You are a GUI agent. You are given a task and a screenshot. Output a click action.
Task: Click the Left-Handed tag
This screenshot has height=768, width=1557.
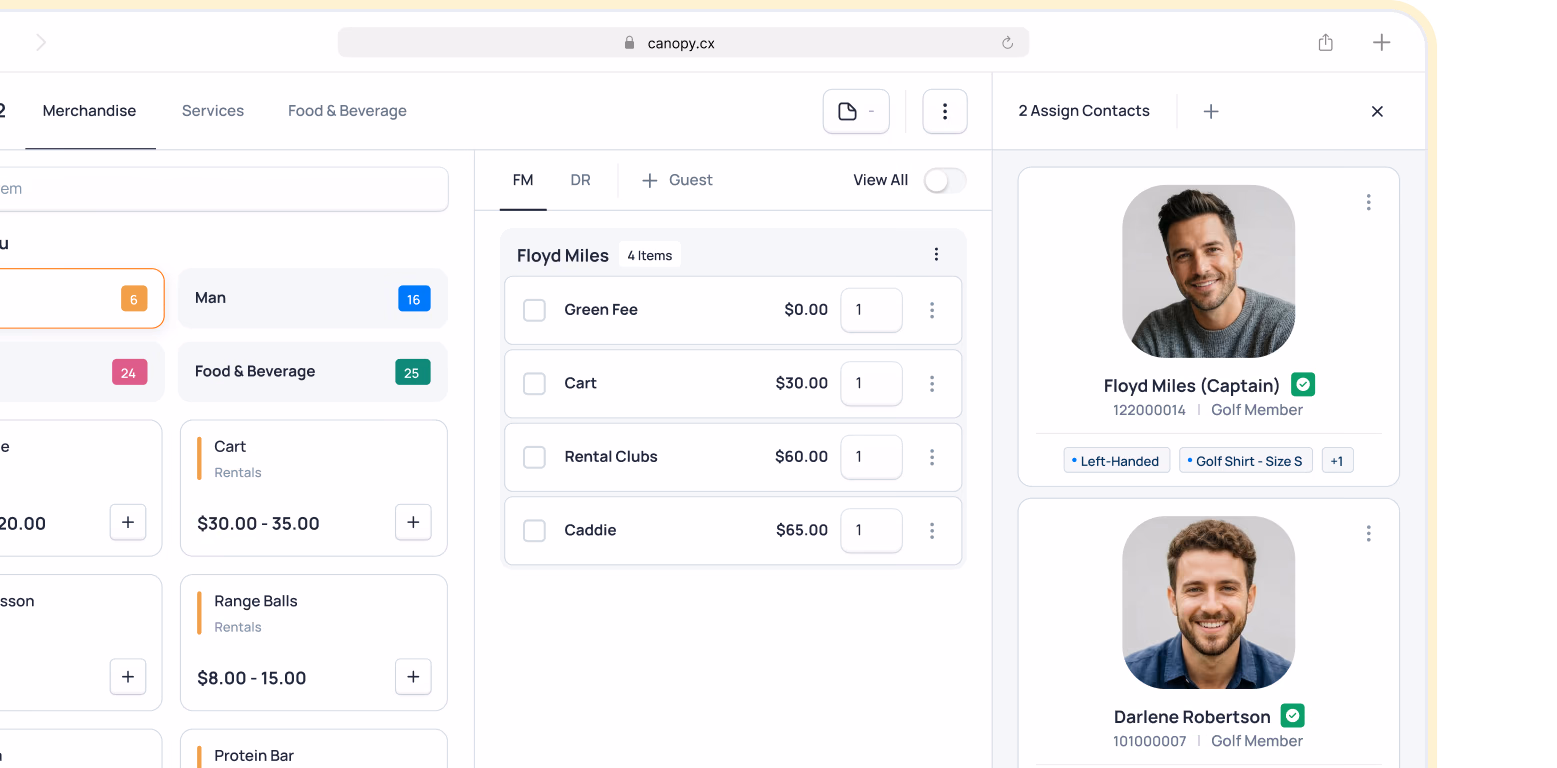[x=1117, y=461]
